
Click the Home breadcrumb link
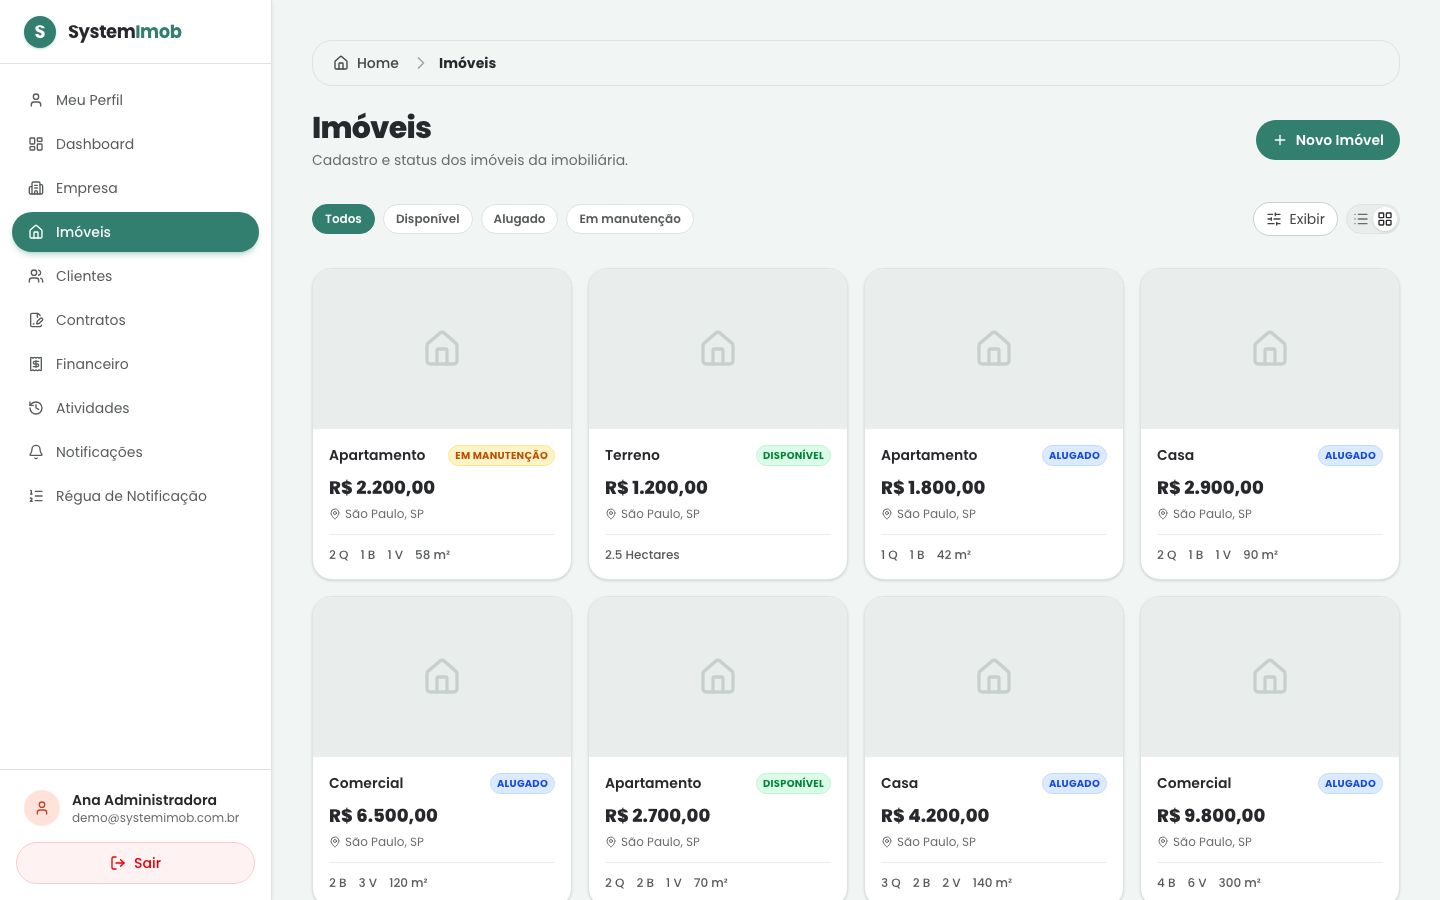366,63
